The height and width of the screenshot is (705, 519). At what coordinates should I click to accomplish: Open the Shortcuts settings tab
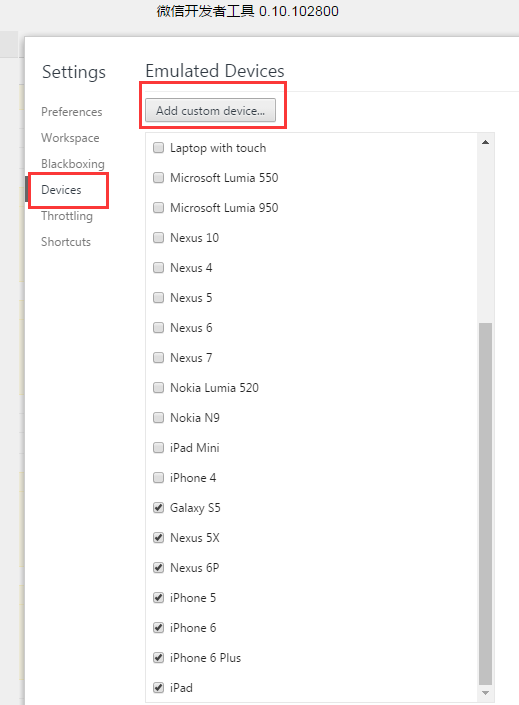click(x=66, y=242)
